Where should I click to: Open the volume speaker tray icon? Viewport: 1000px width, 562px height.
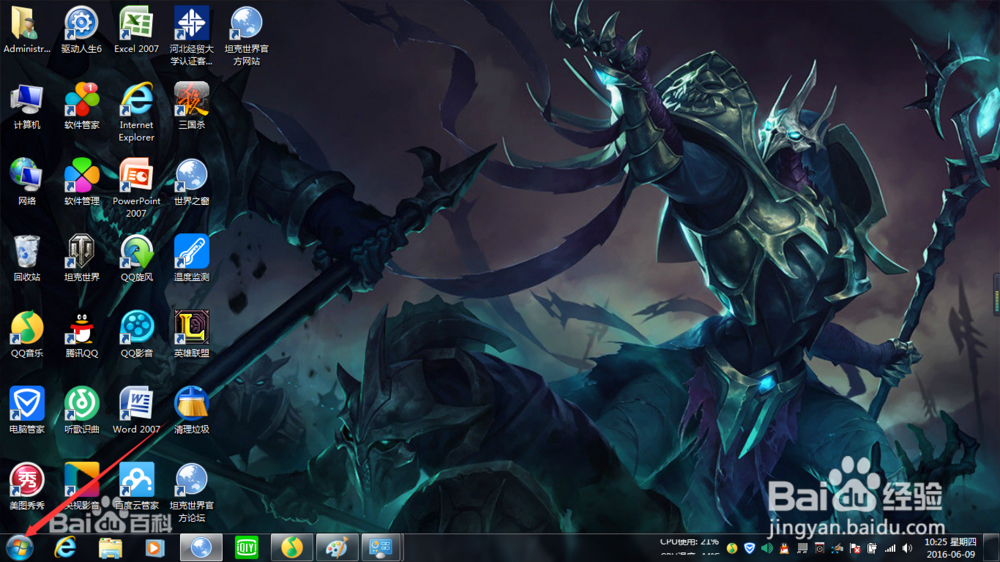(x=907, y=548)
